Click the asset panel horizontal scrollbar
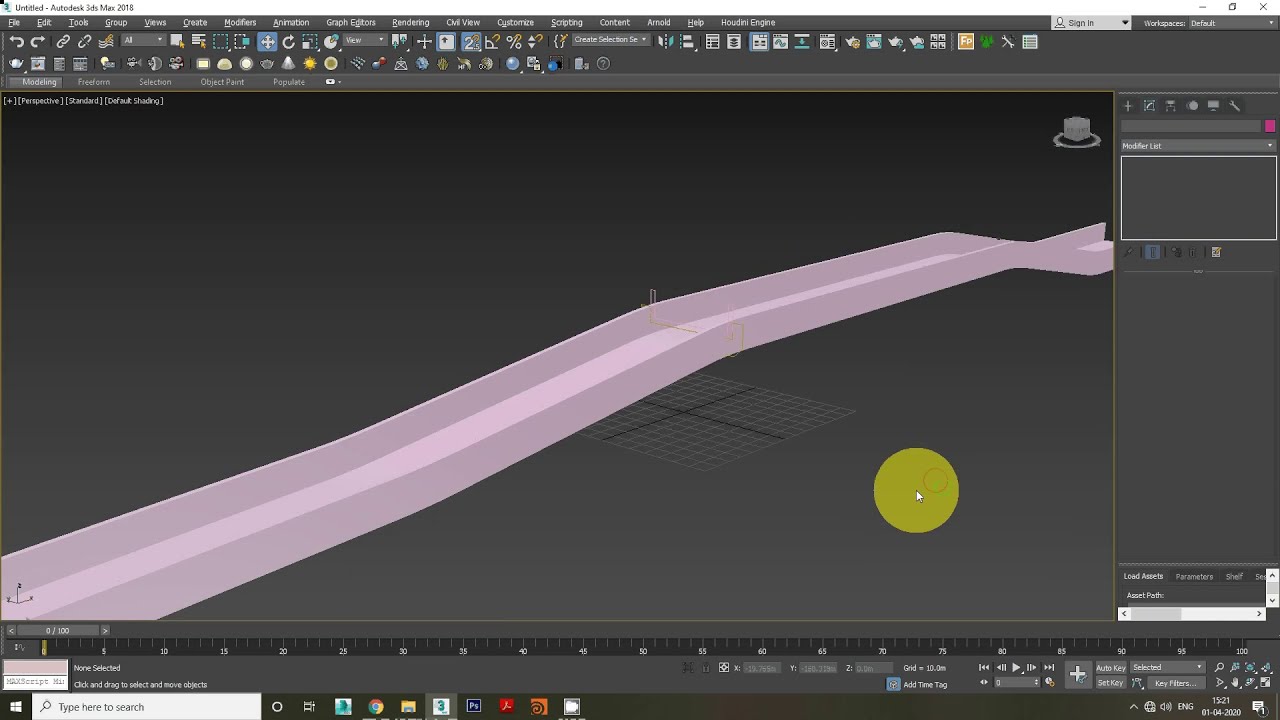Viewport: 1280px width, 720px height. pos(1194,614)
